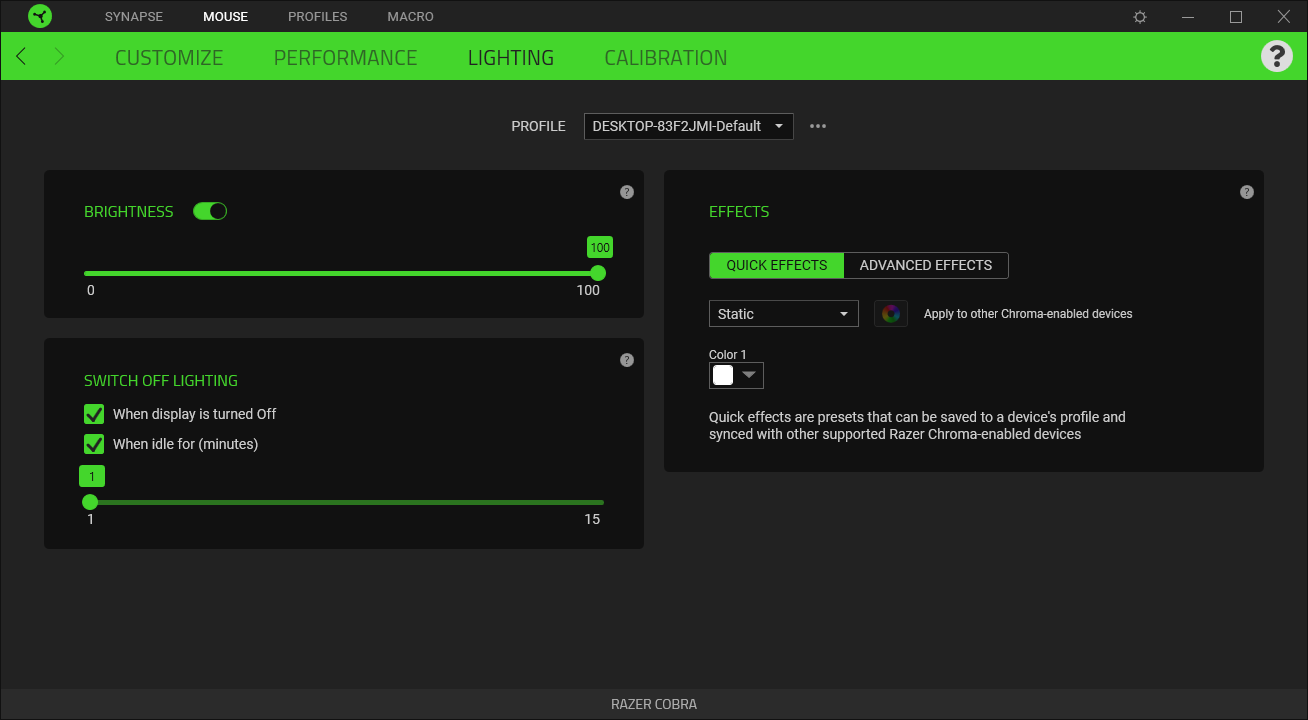The width and height of the screenshot is (1308, 720).
Task: Go forward with the right arrow
Action: pos(59,57)
